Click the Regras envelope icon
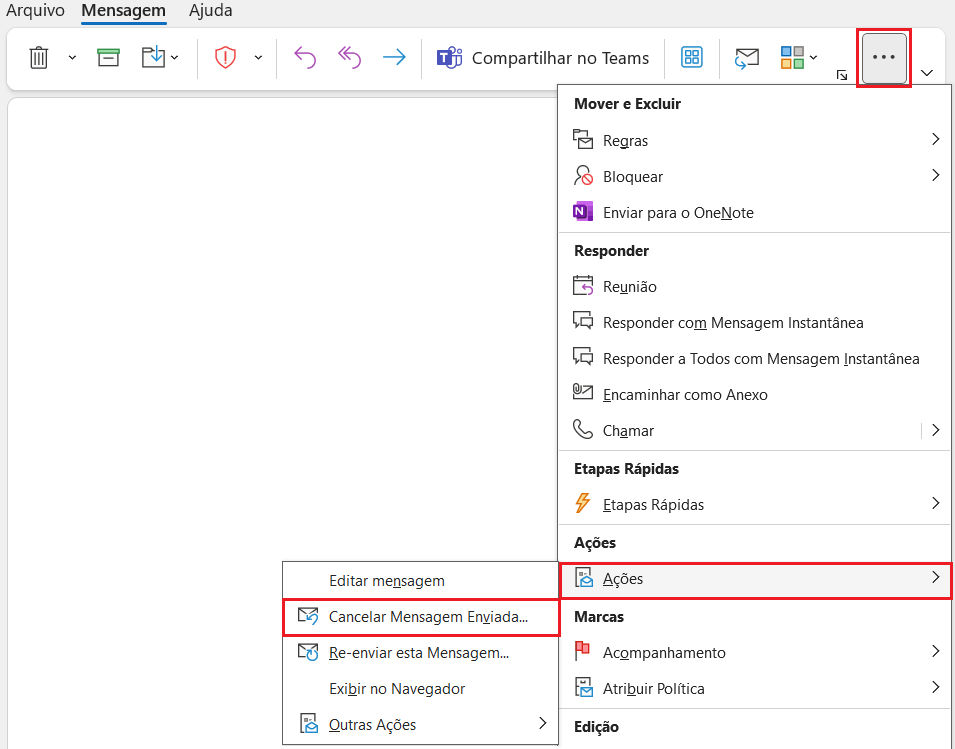955x749 pixels. coord(583,139)
